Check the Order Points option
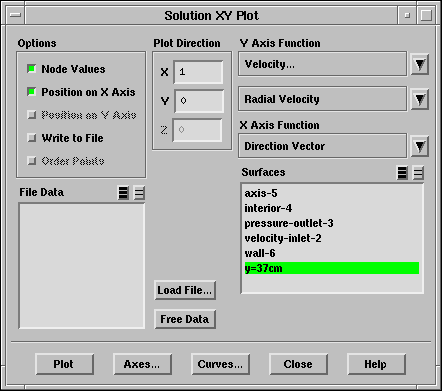 pos(32,161)
